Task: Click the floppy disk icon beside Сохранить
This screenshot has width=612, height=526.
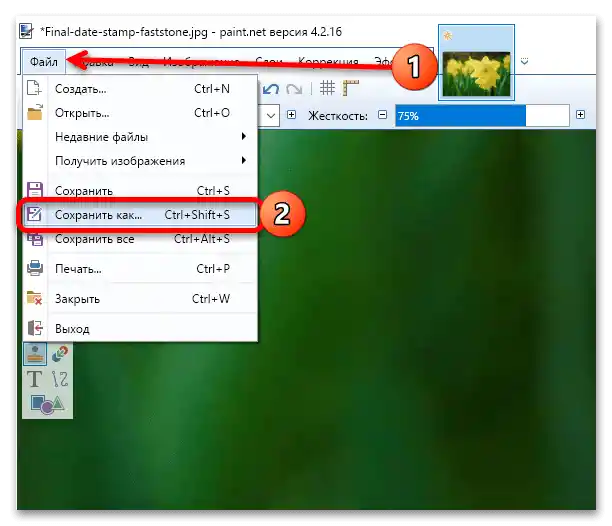Action: [x=34, y=190]
